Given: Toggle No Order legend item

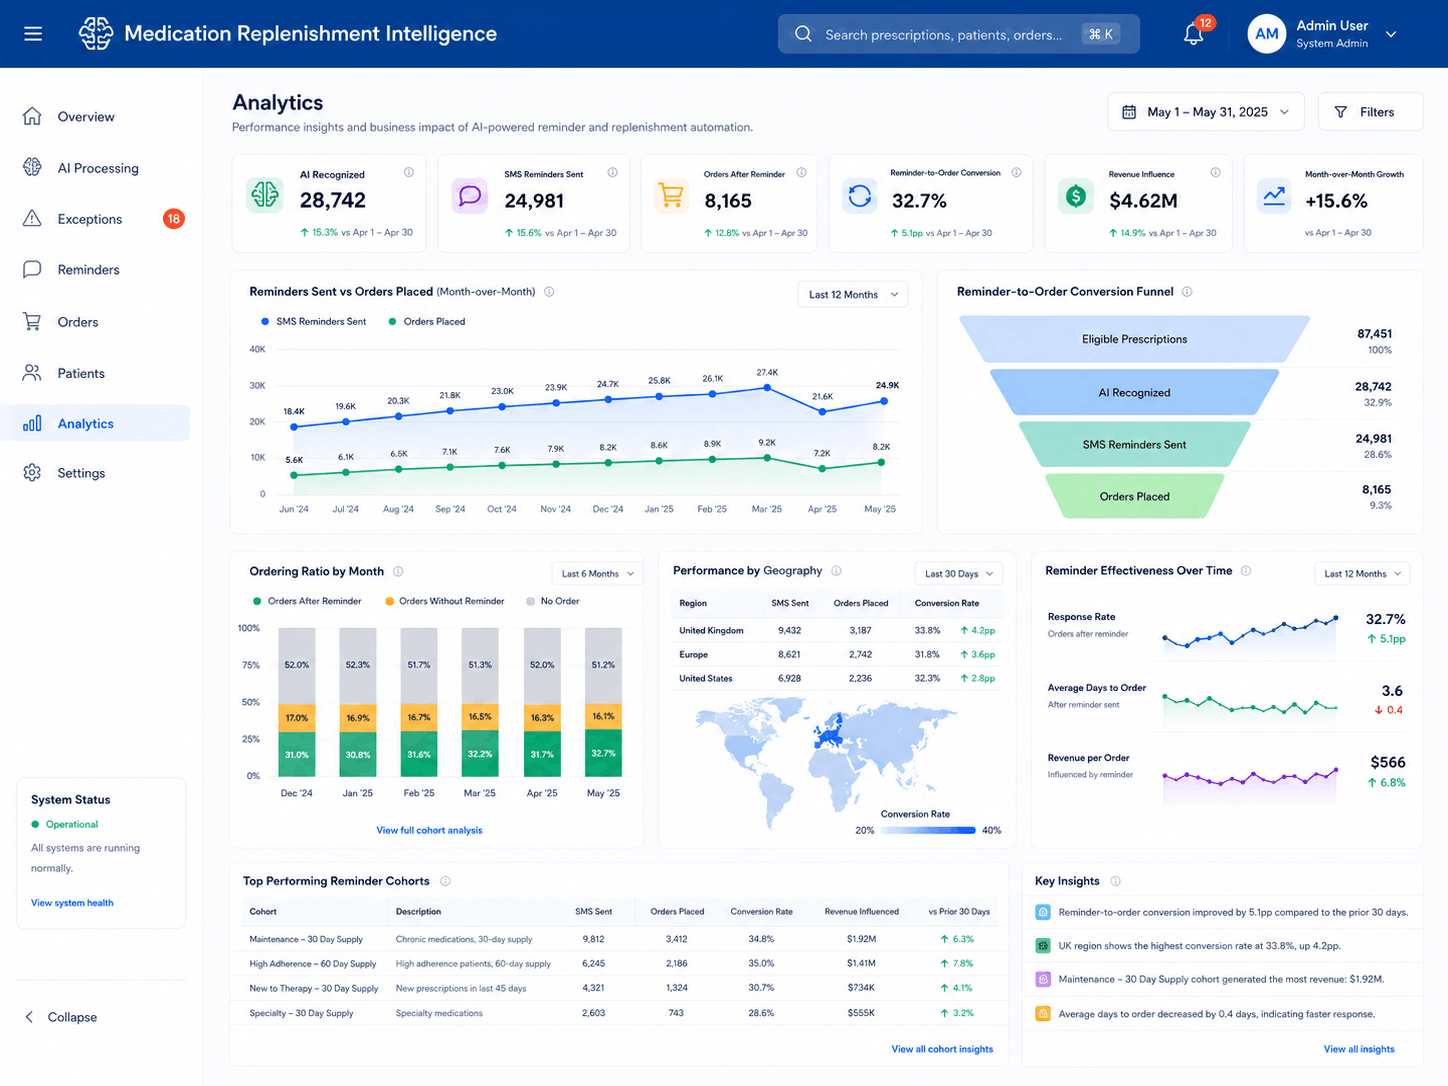Looking at the screenshot, I should (x=552, y=601).
